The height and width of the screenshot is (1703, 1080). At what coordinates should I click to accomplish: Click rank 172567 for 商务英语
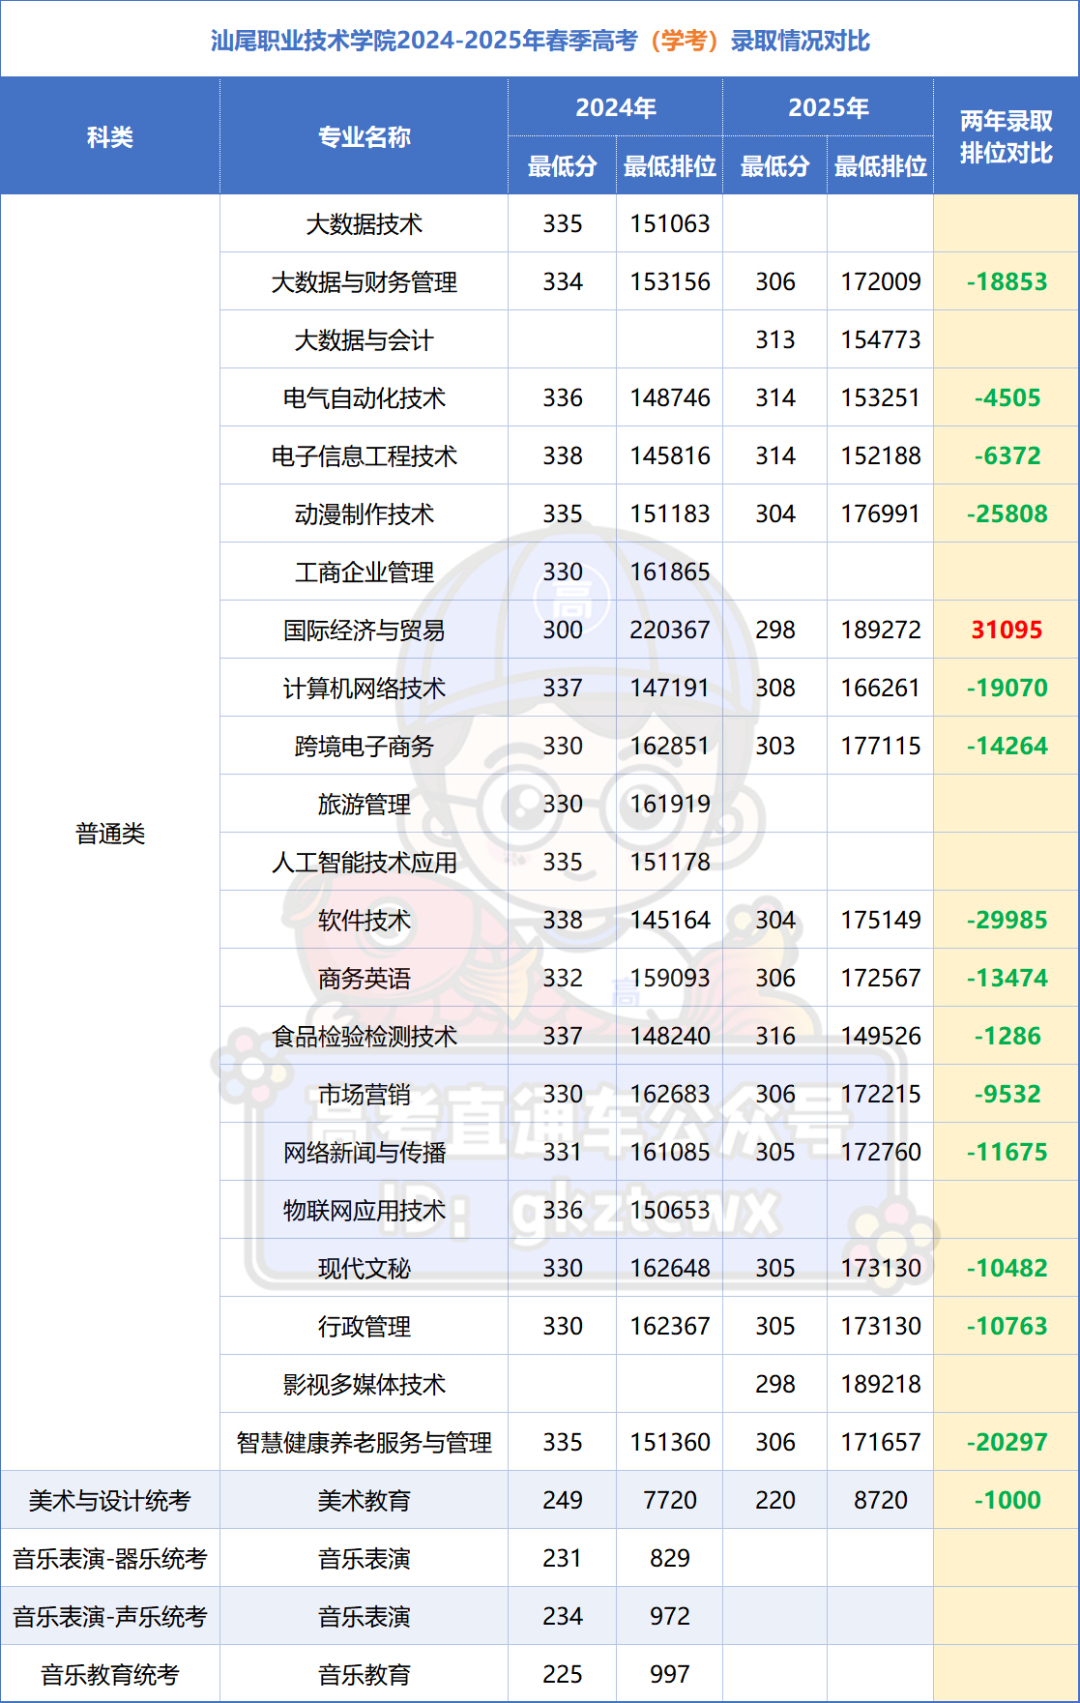point(880,978)
